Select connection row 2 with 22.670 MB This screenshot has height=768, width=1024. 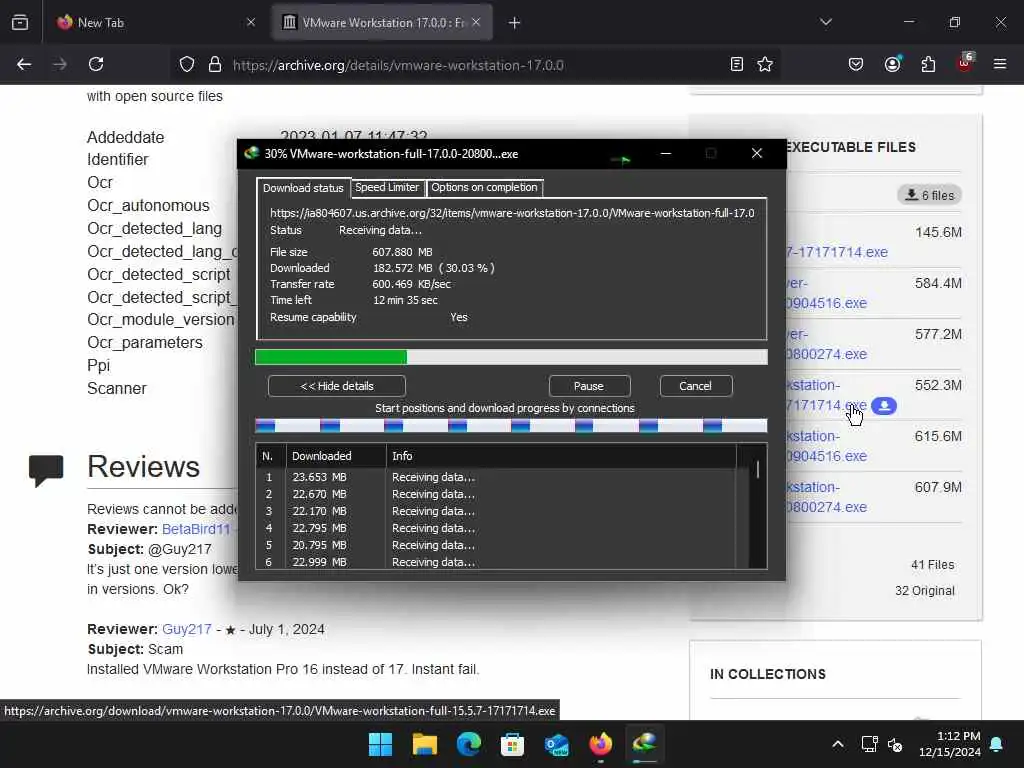coord(496,494)
